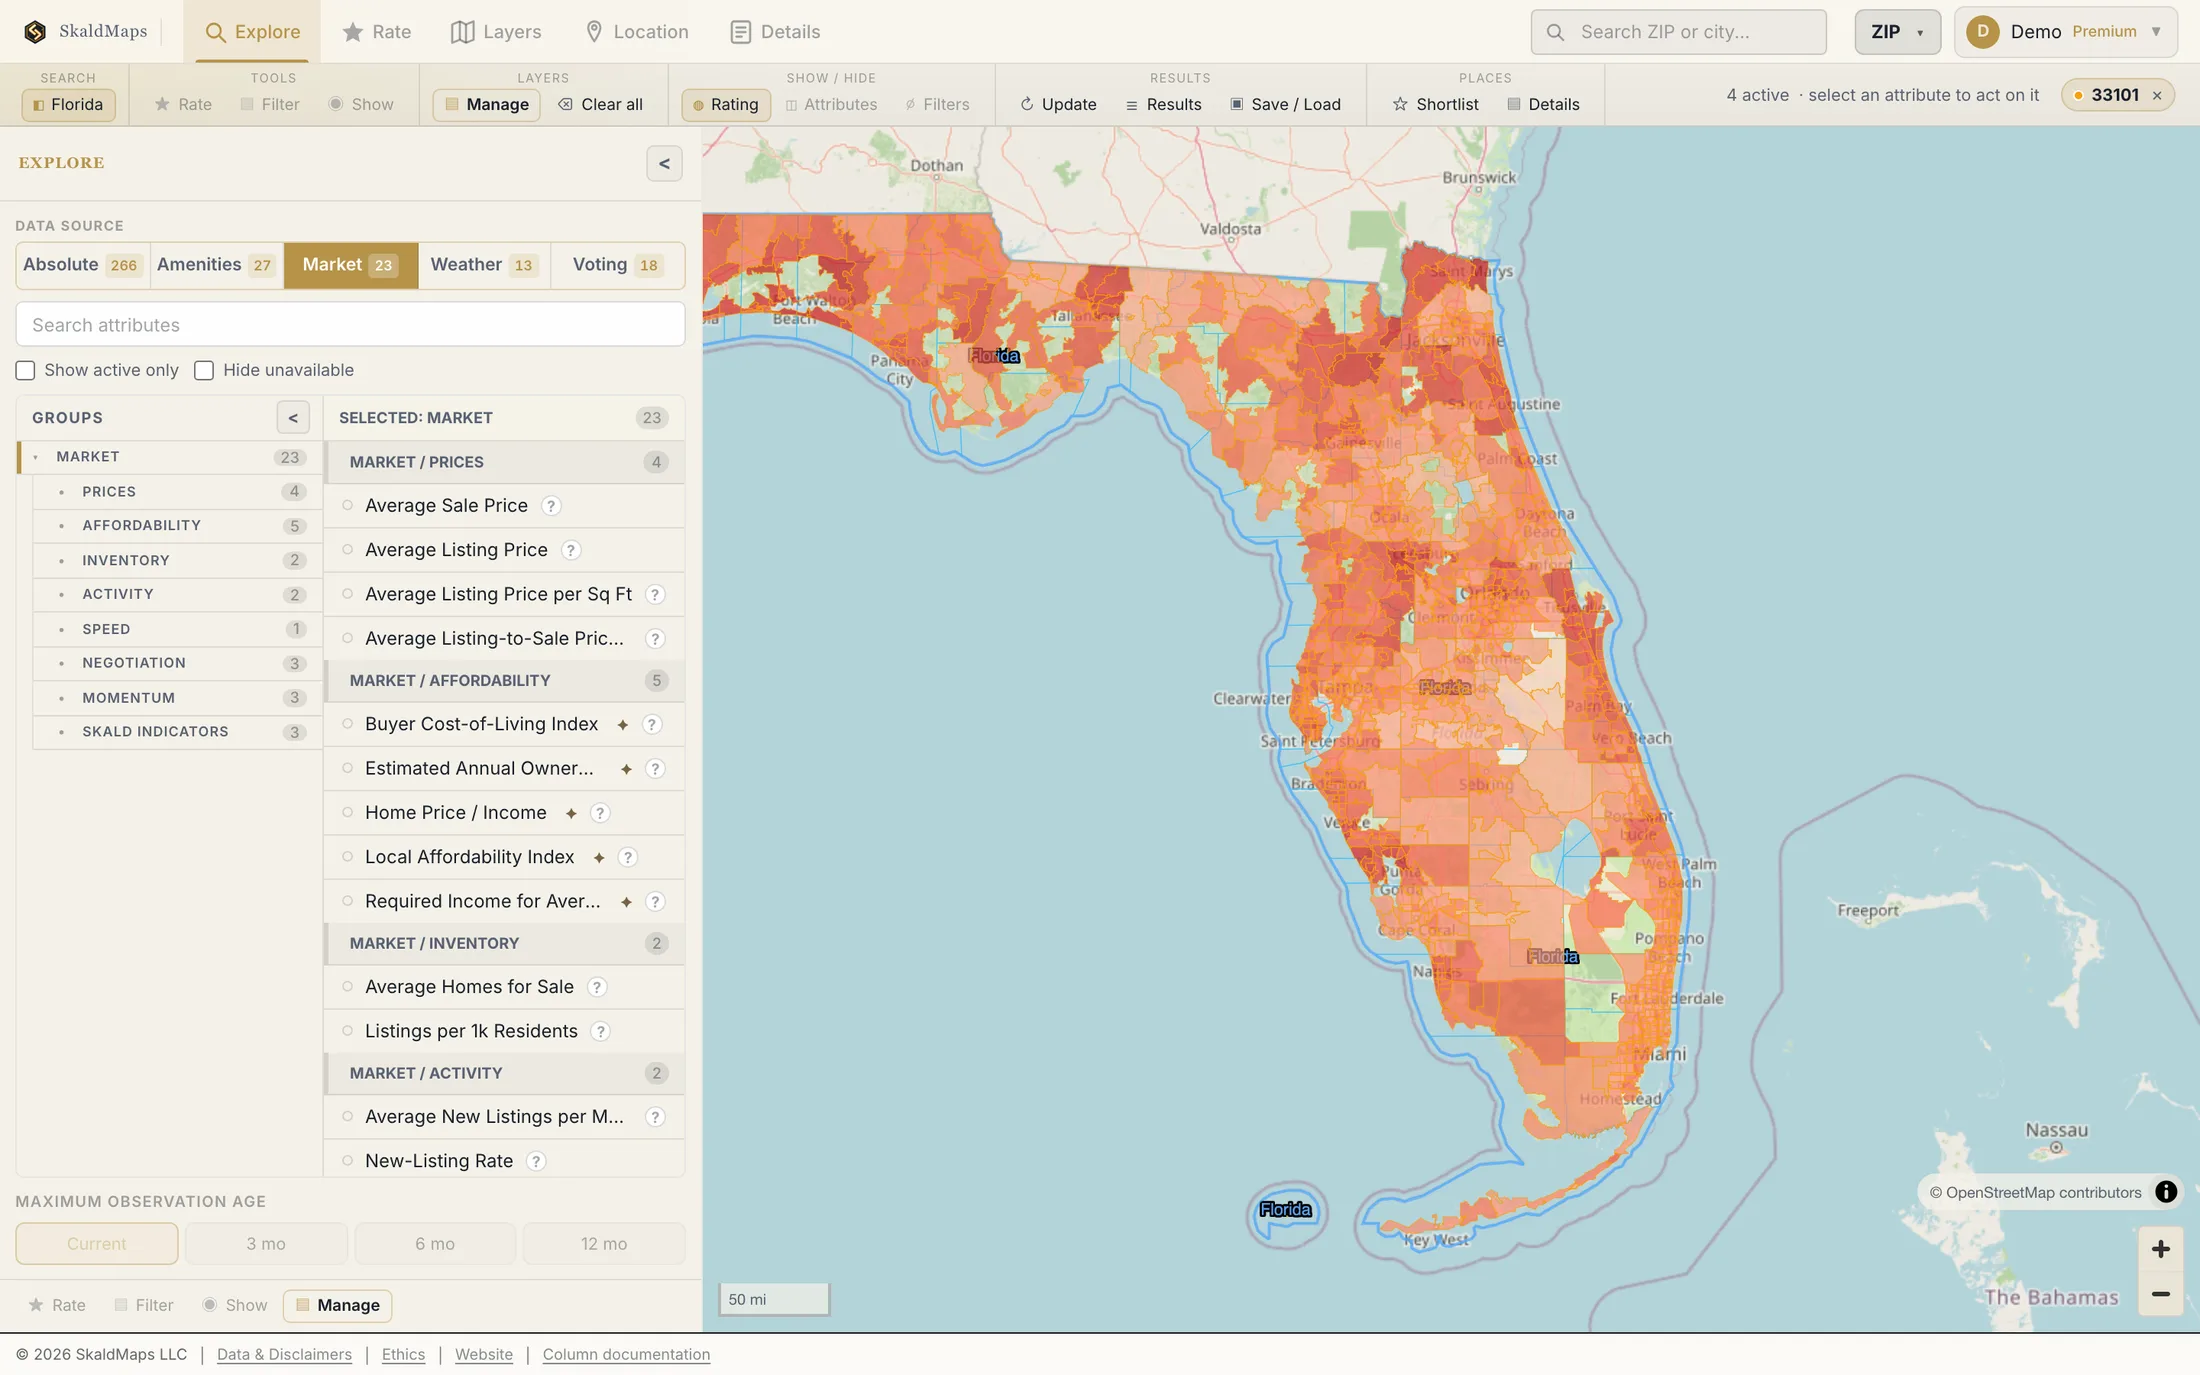This screenshot has height=1375, width=2200.
Task: Open help for Local Affordability Index
Action: pyautogui.click(x=627, y=857)
